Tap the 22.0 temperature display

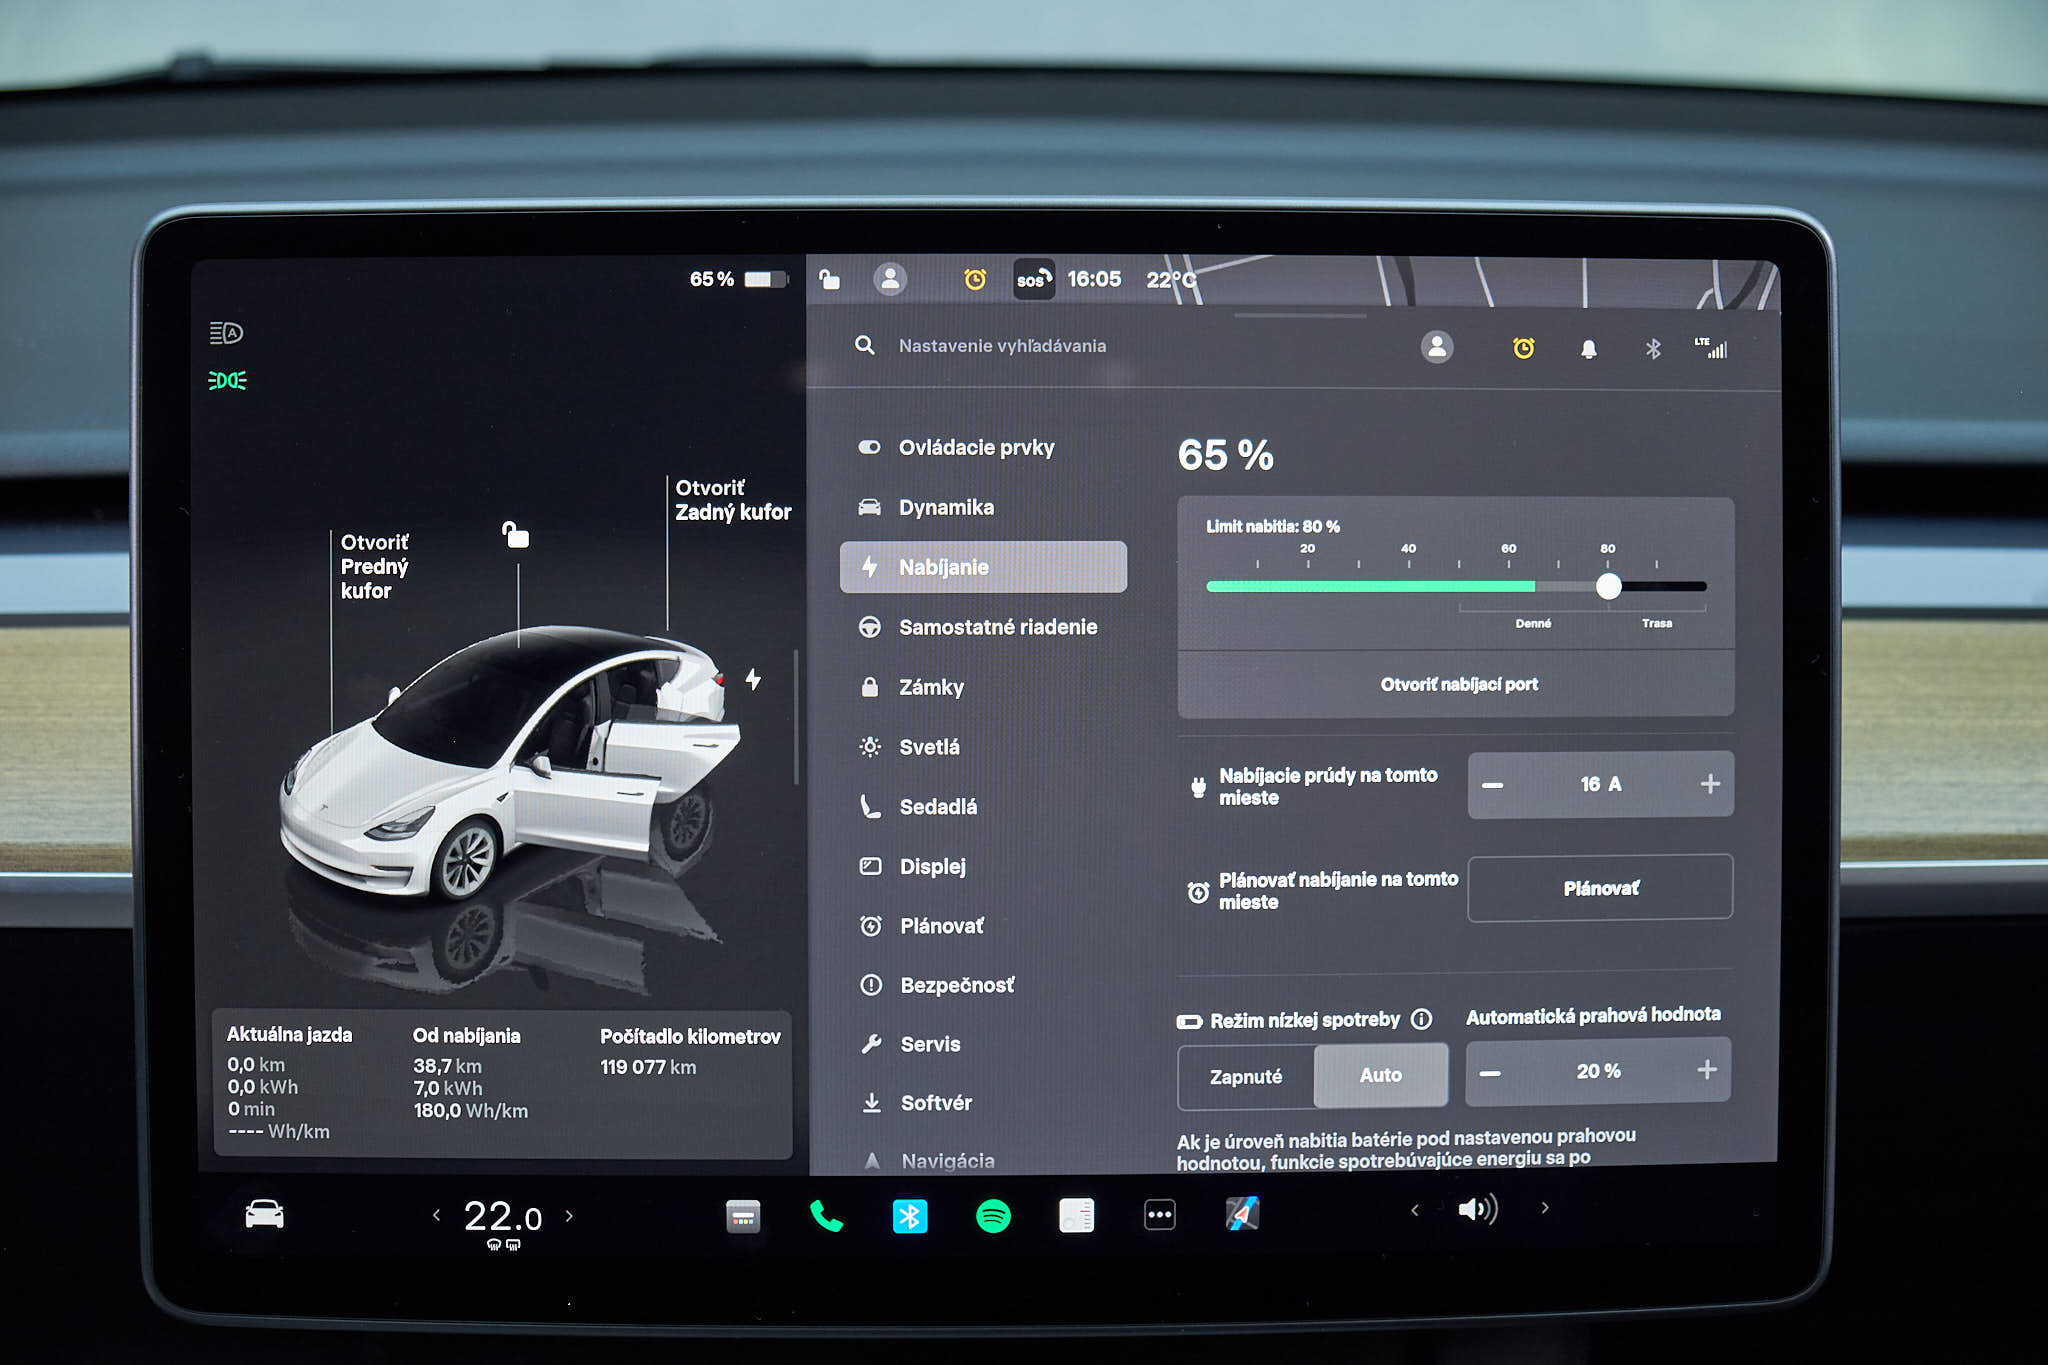pyautogui.click(x=502, y=1217)
